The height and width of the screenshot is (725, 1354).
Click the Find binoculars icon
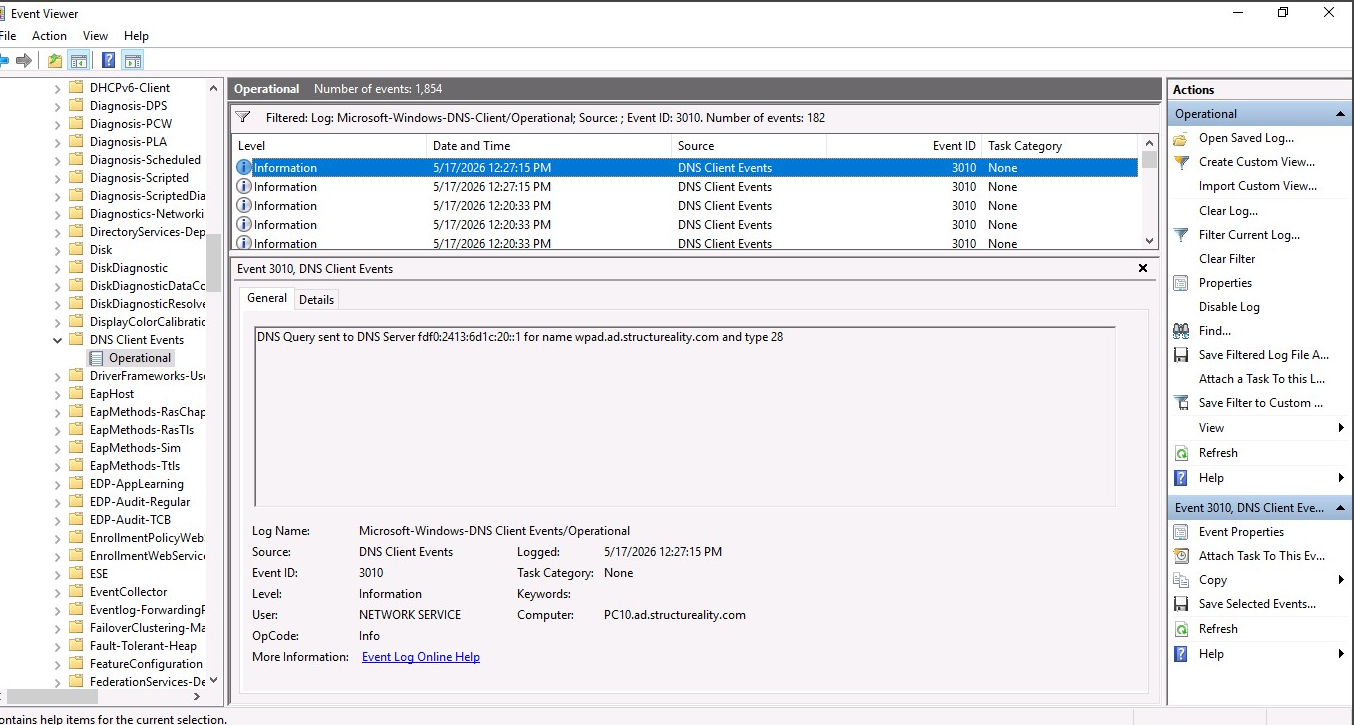click(x=1181, y=331)
